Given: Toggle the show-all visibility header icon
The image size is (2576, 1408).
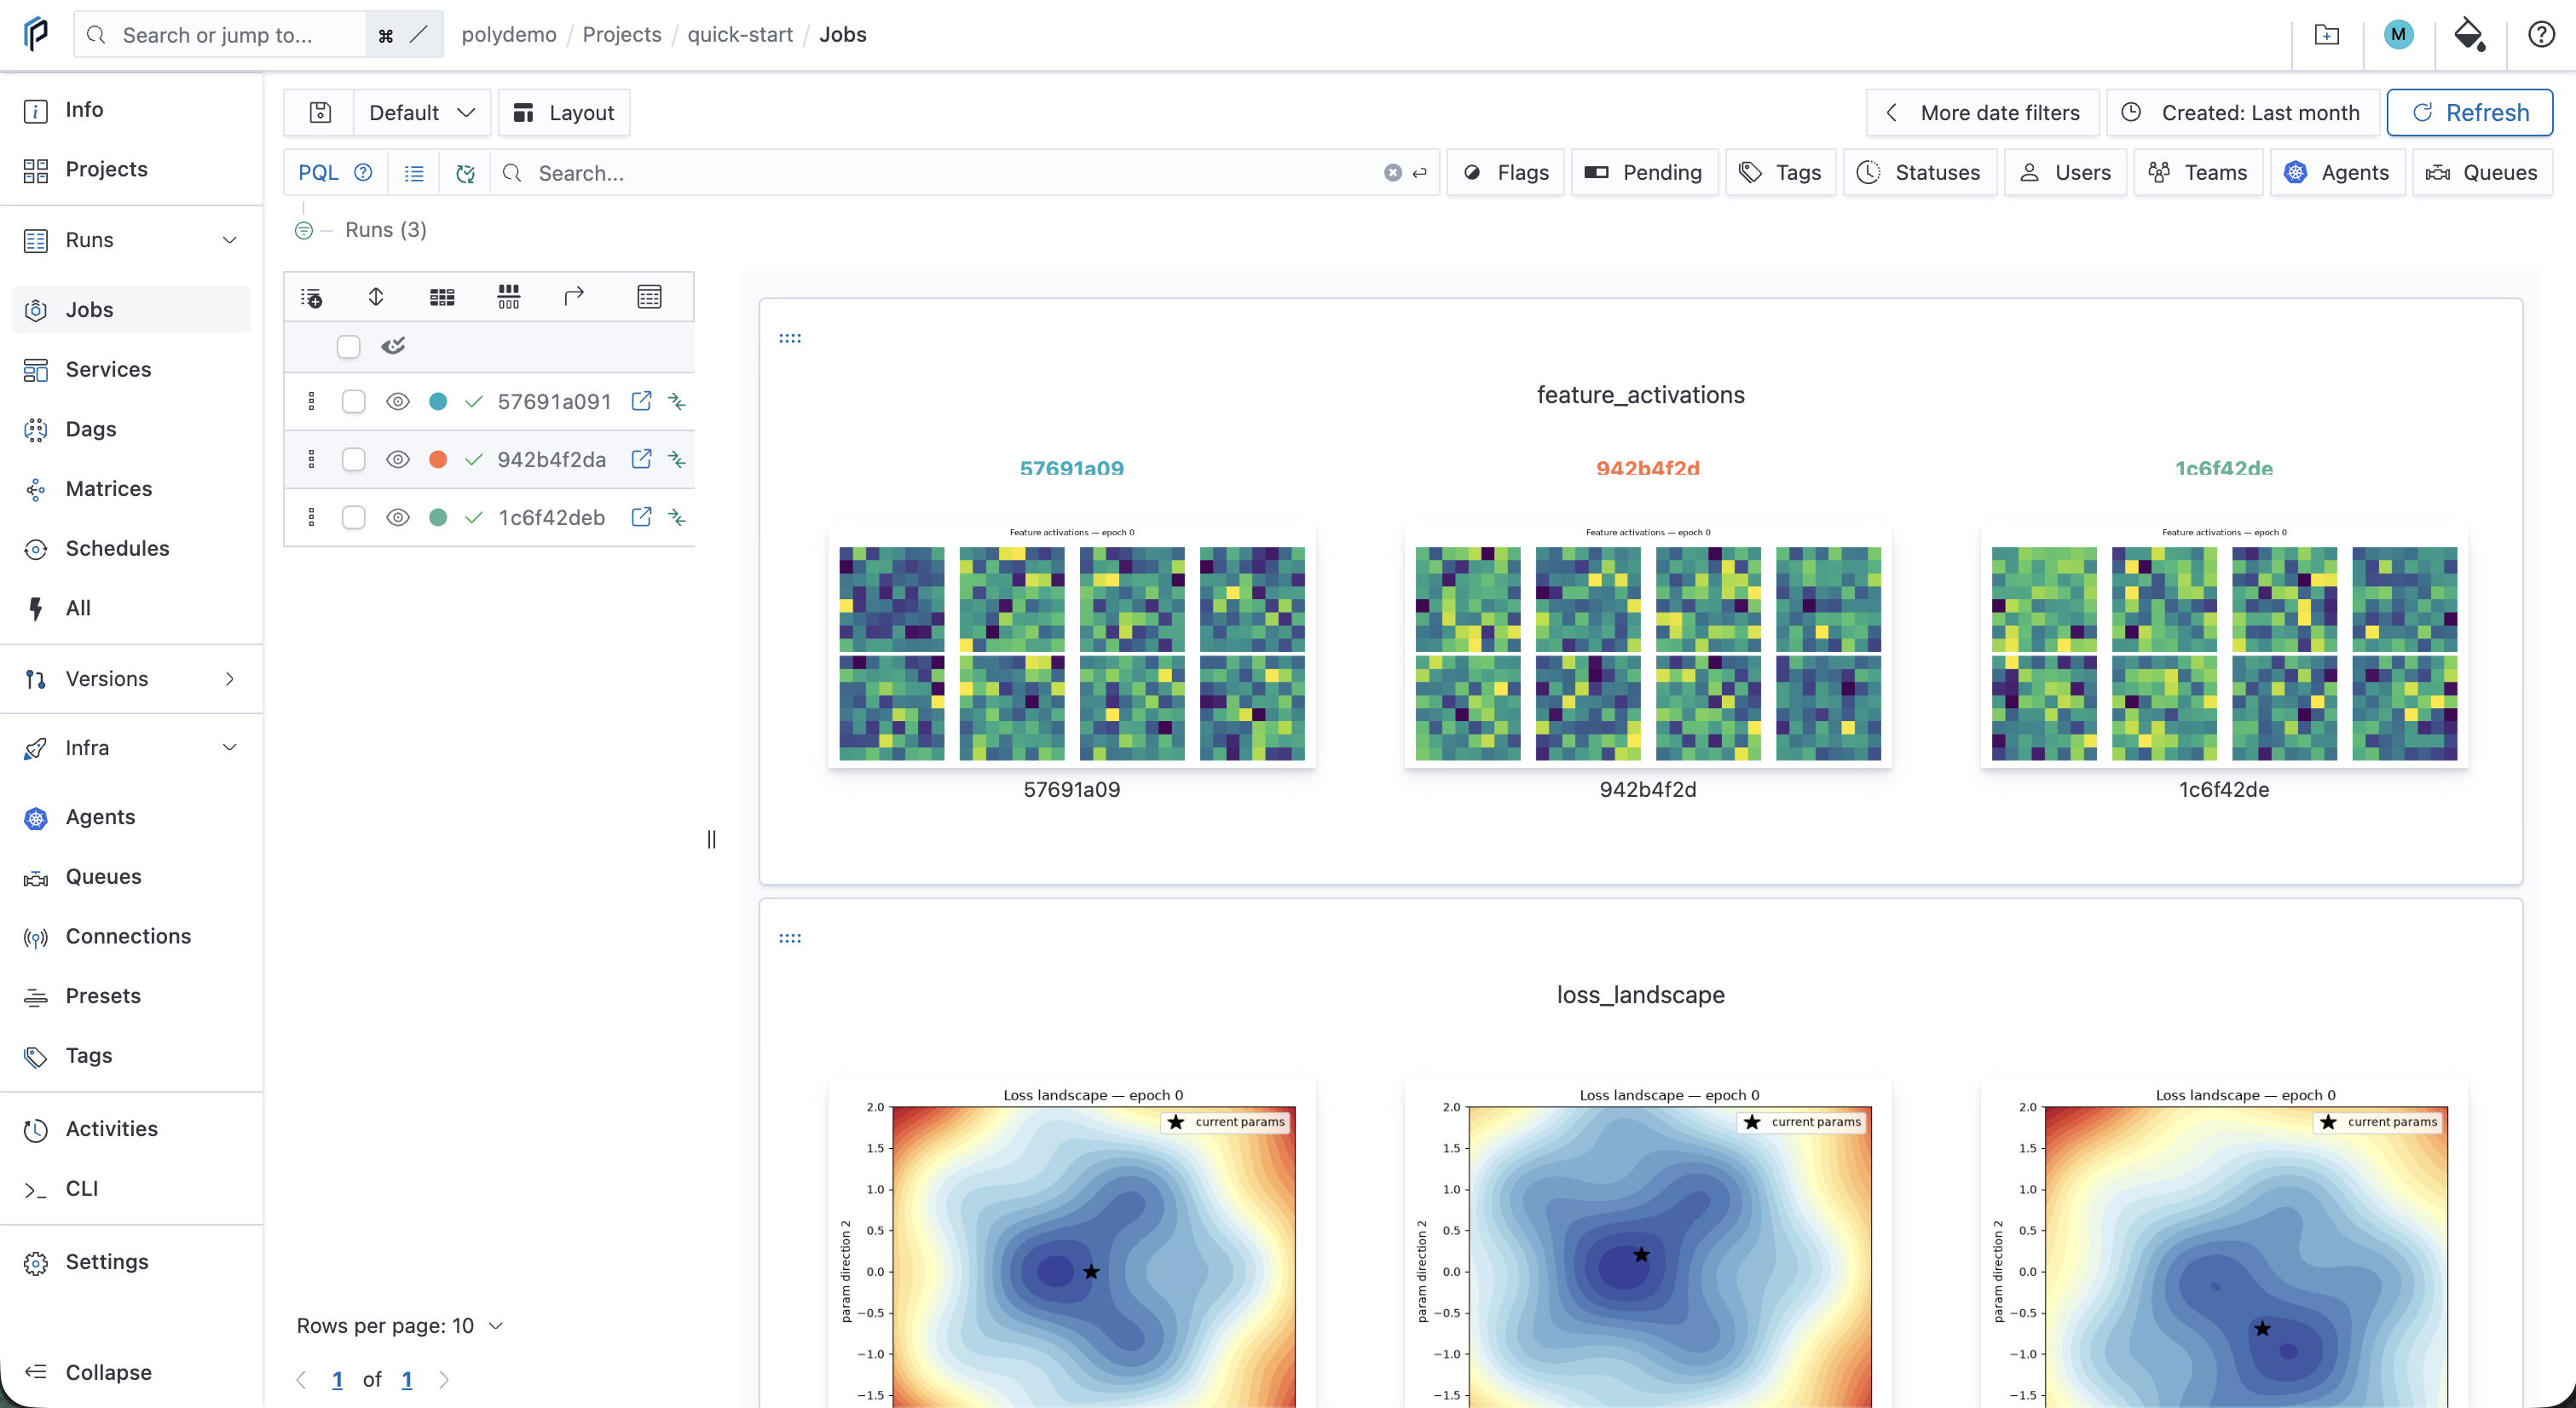Looking at the screenshot, I should 393,347.
